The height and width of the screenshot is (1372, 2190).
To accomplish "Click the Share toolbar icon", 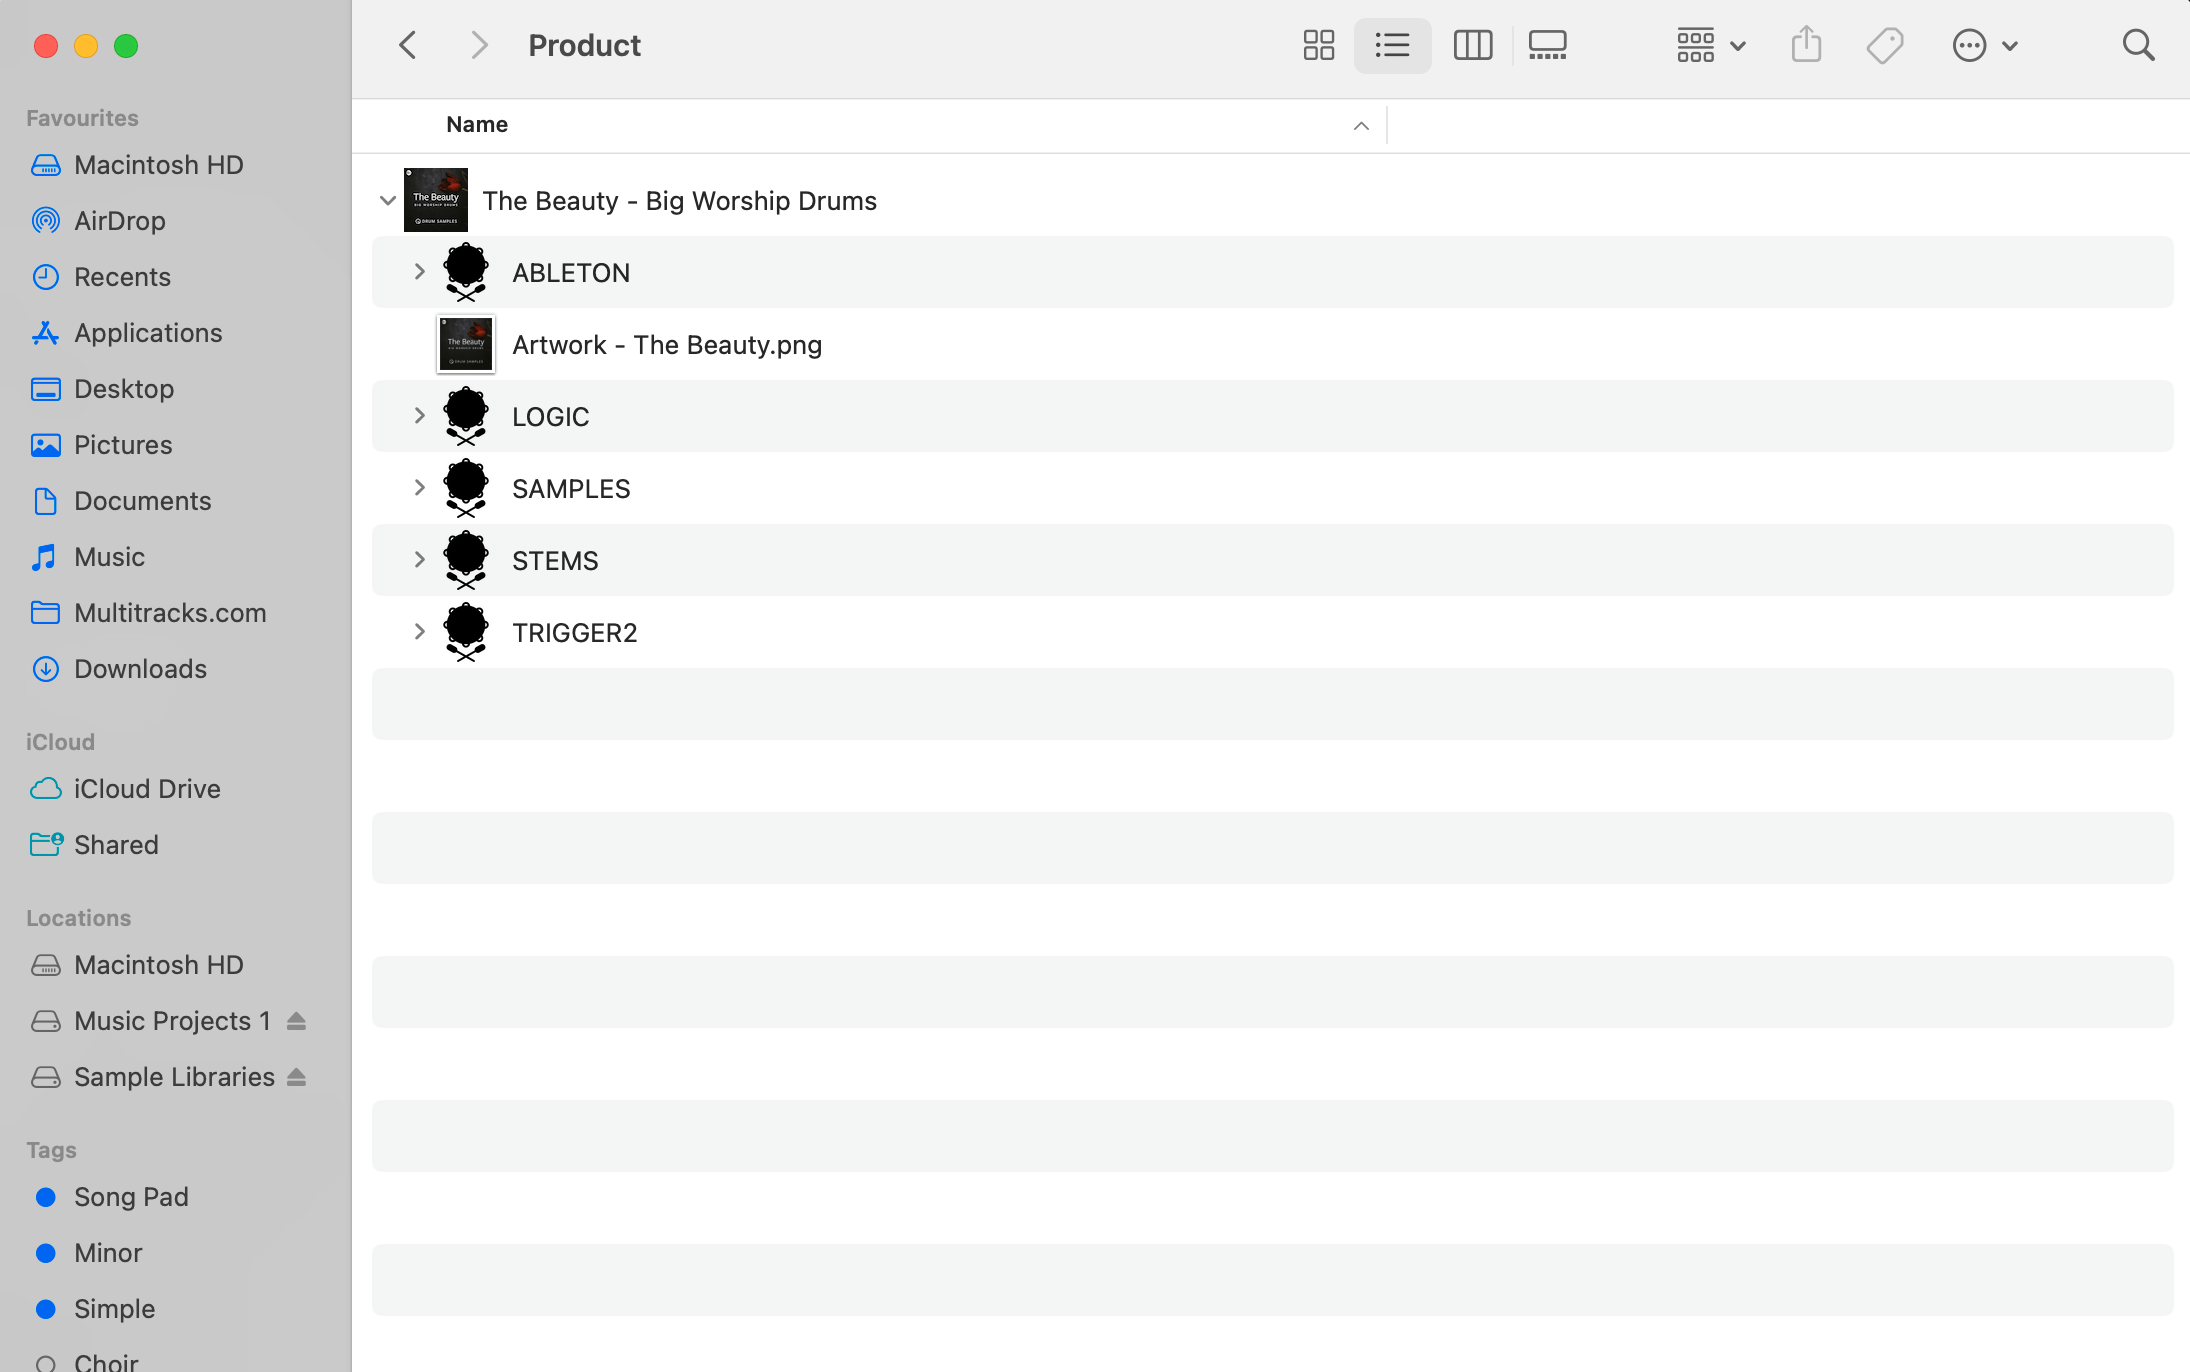I will click(x=1806, y=45).
